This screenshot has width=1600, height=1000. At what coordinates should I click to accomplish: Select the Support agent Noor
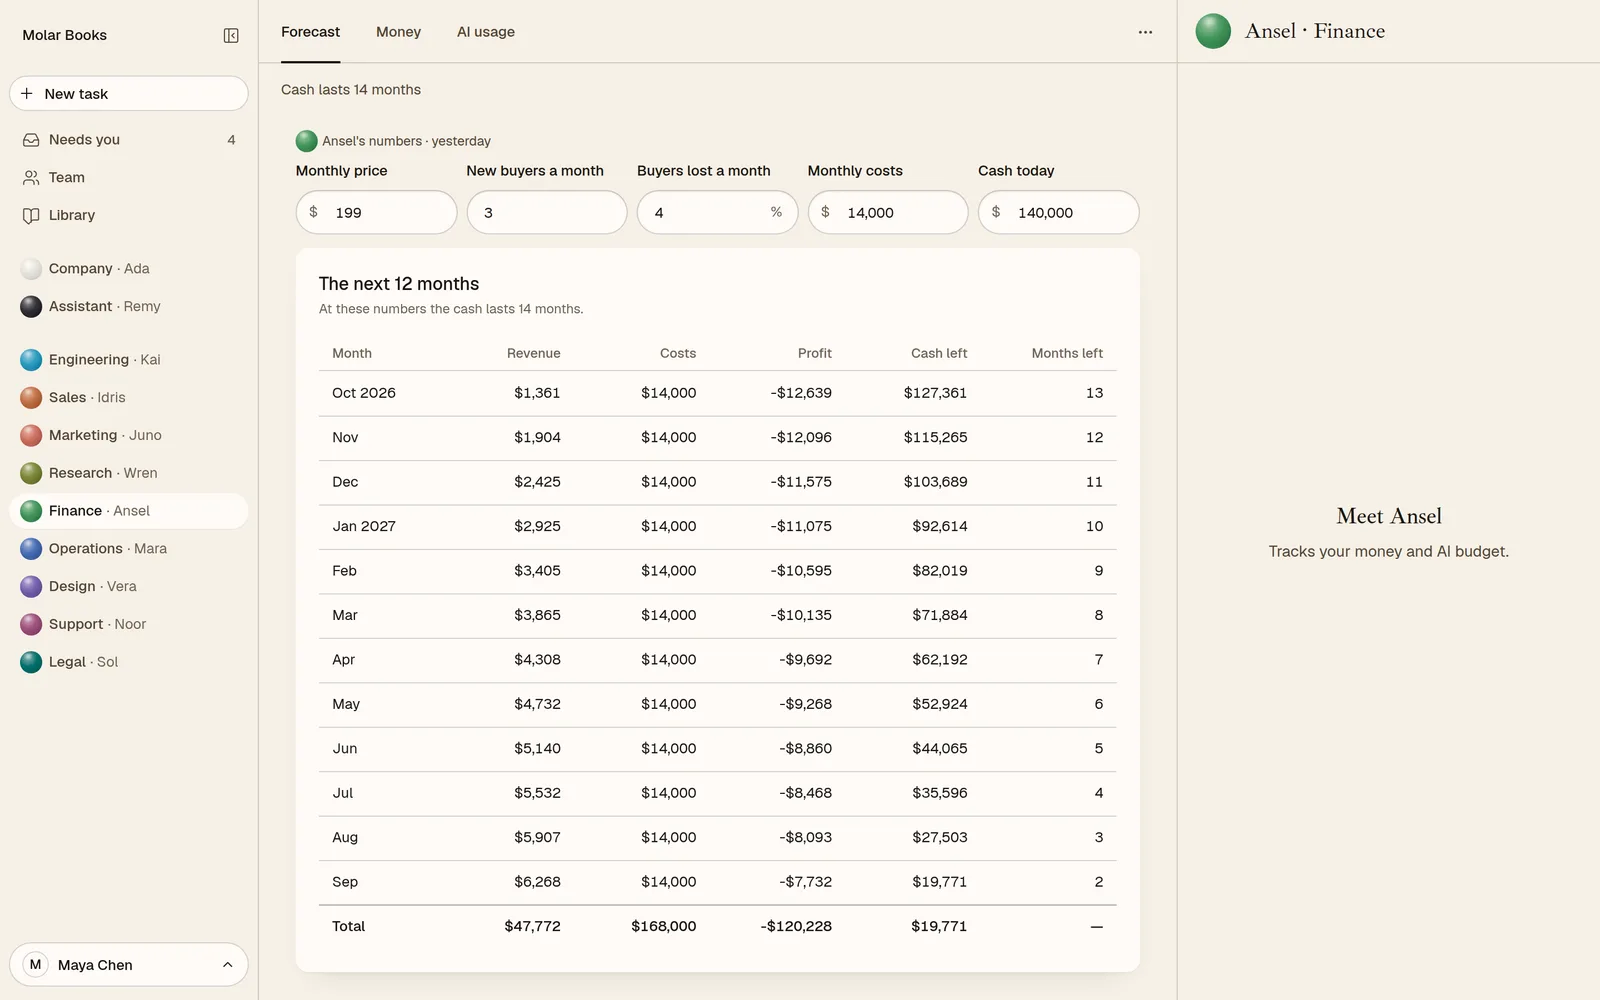[129, 624]
